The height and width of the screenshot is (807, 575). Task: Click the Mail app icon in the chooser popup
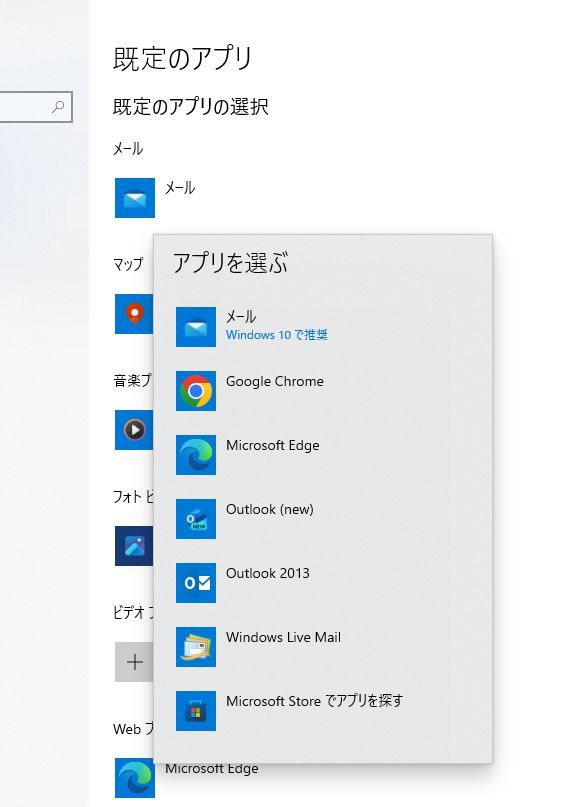[x=196, y=327]
